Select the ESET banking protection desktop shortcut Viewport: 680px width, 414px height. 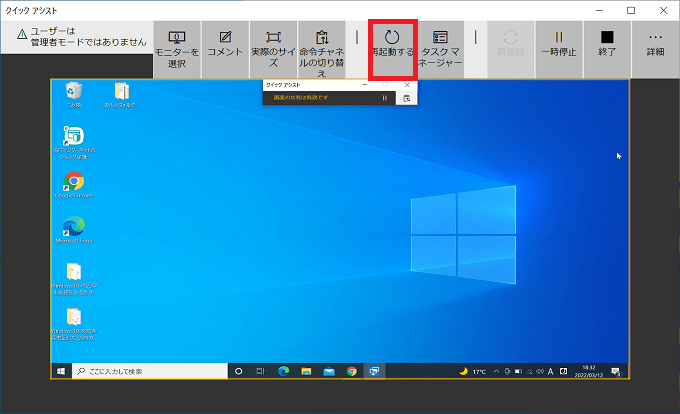pos(74,142)
